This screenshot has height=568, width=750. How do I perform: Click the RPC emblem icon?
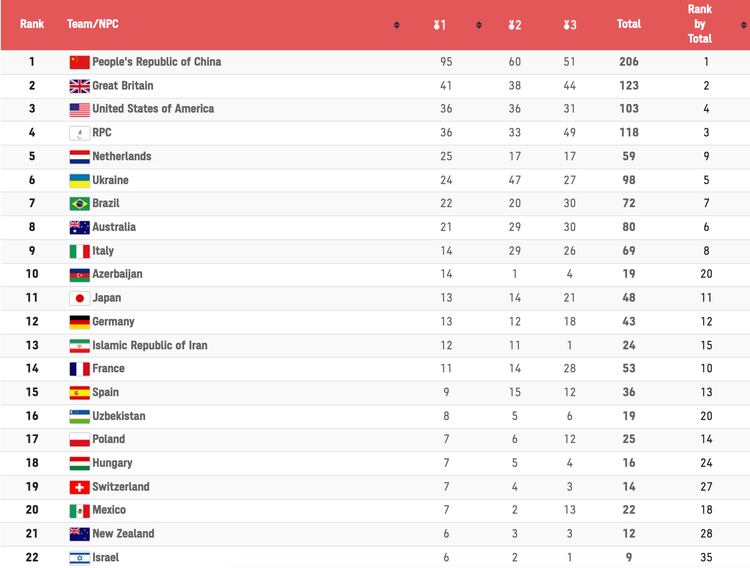click(79, 133)
